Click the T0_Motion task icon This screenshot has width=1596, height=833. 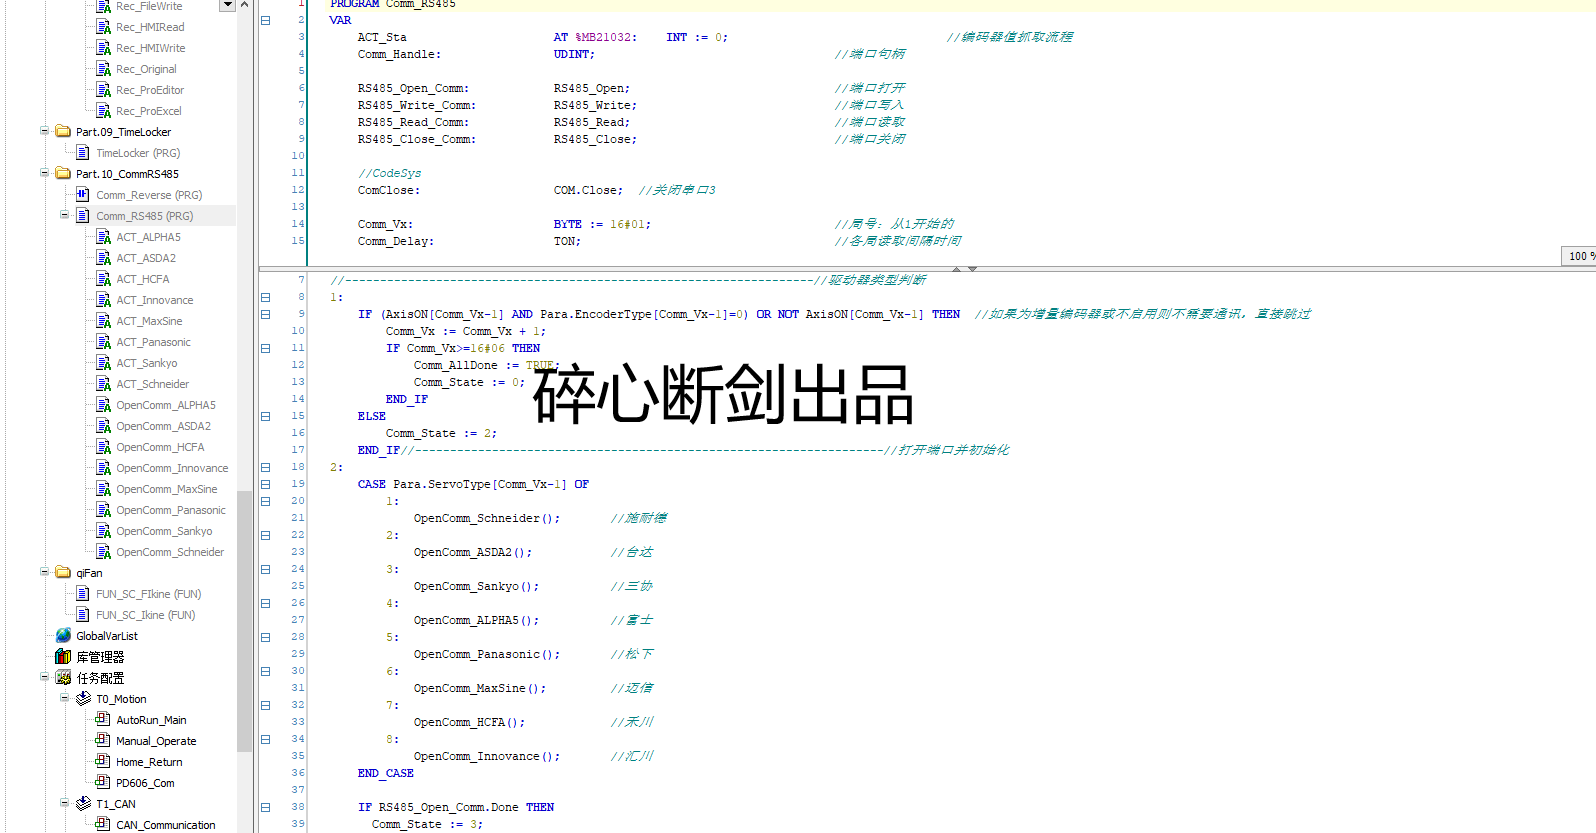[x=83, y=699]
